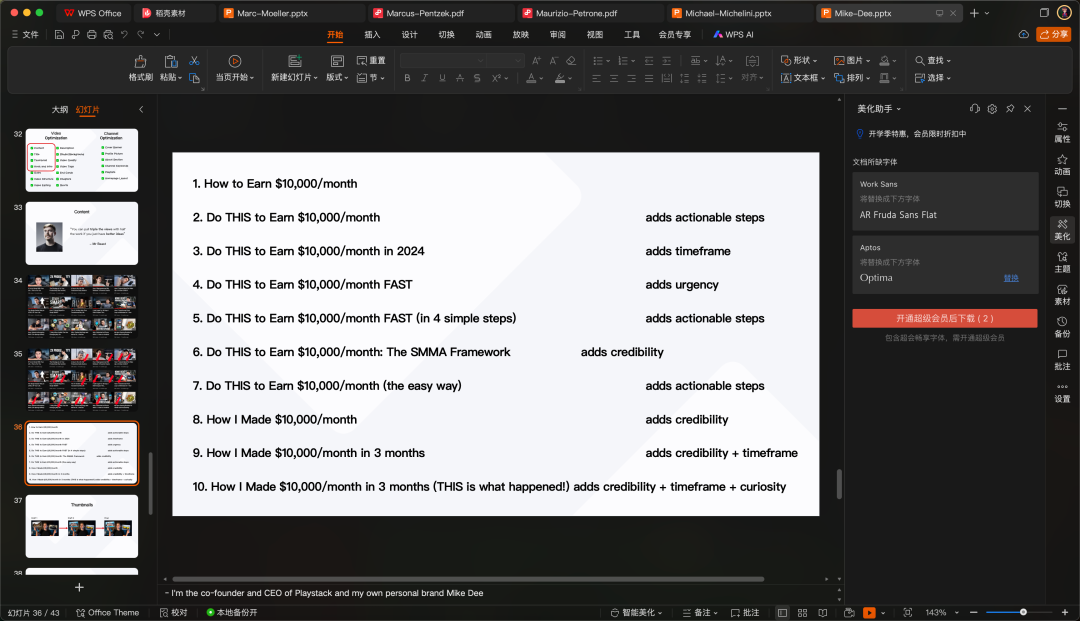Toggle text shadow (S) formatting
The height and width of the screenshot is (621, 1080).
[477, 78]
